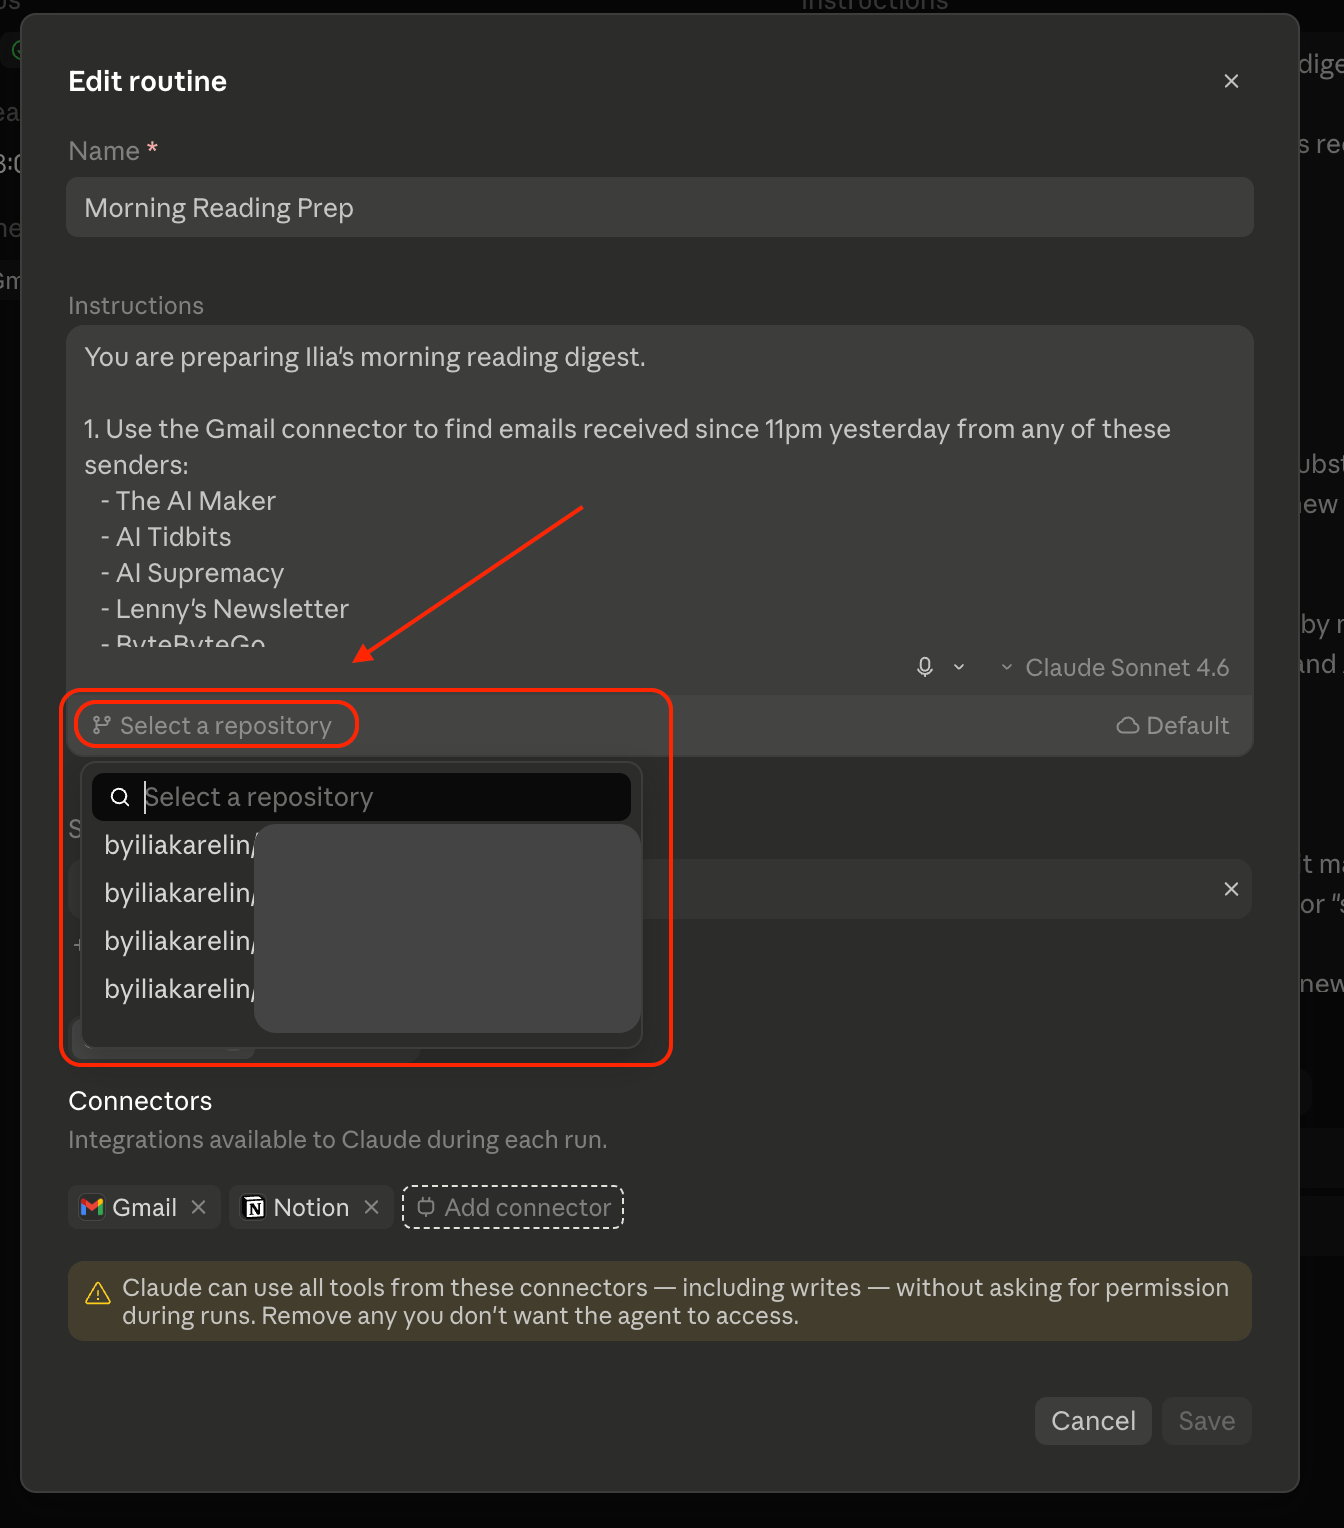Edit the routine Name field
This screenshot has width=1344, height=1528.
[x=660, y=208]
